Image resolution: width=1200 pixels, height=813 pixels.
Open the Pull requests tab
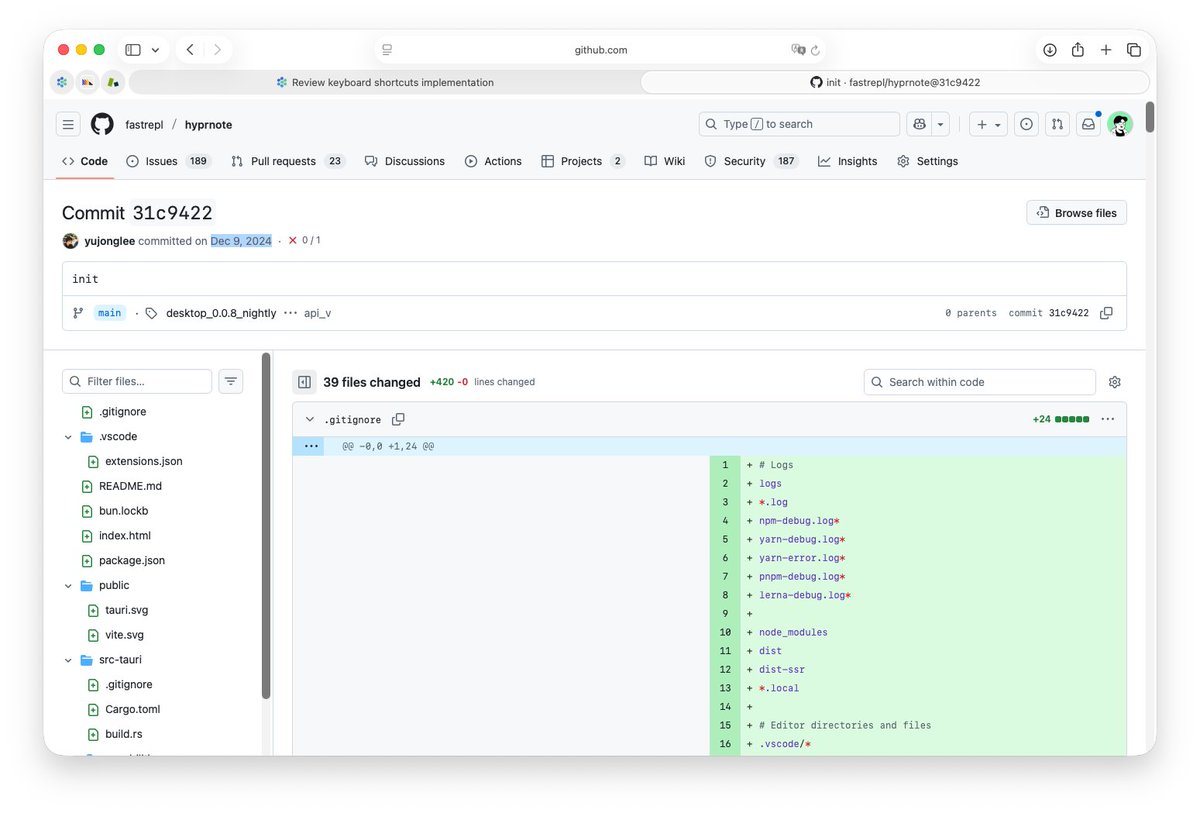pos(288,161)
